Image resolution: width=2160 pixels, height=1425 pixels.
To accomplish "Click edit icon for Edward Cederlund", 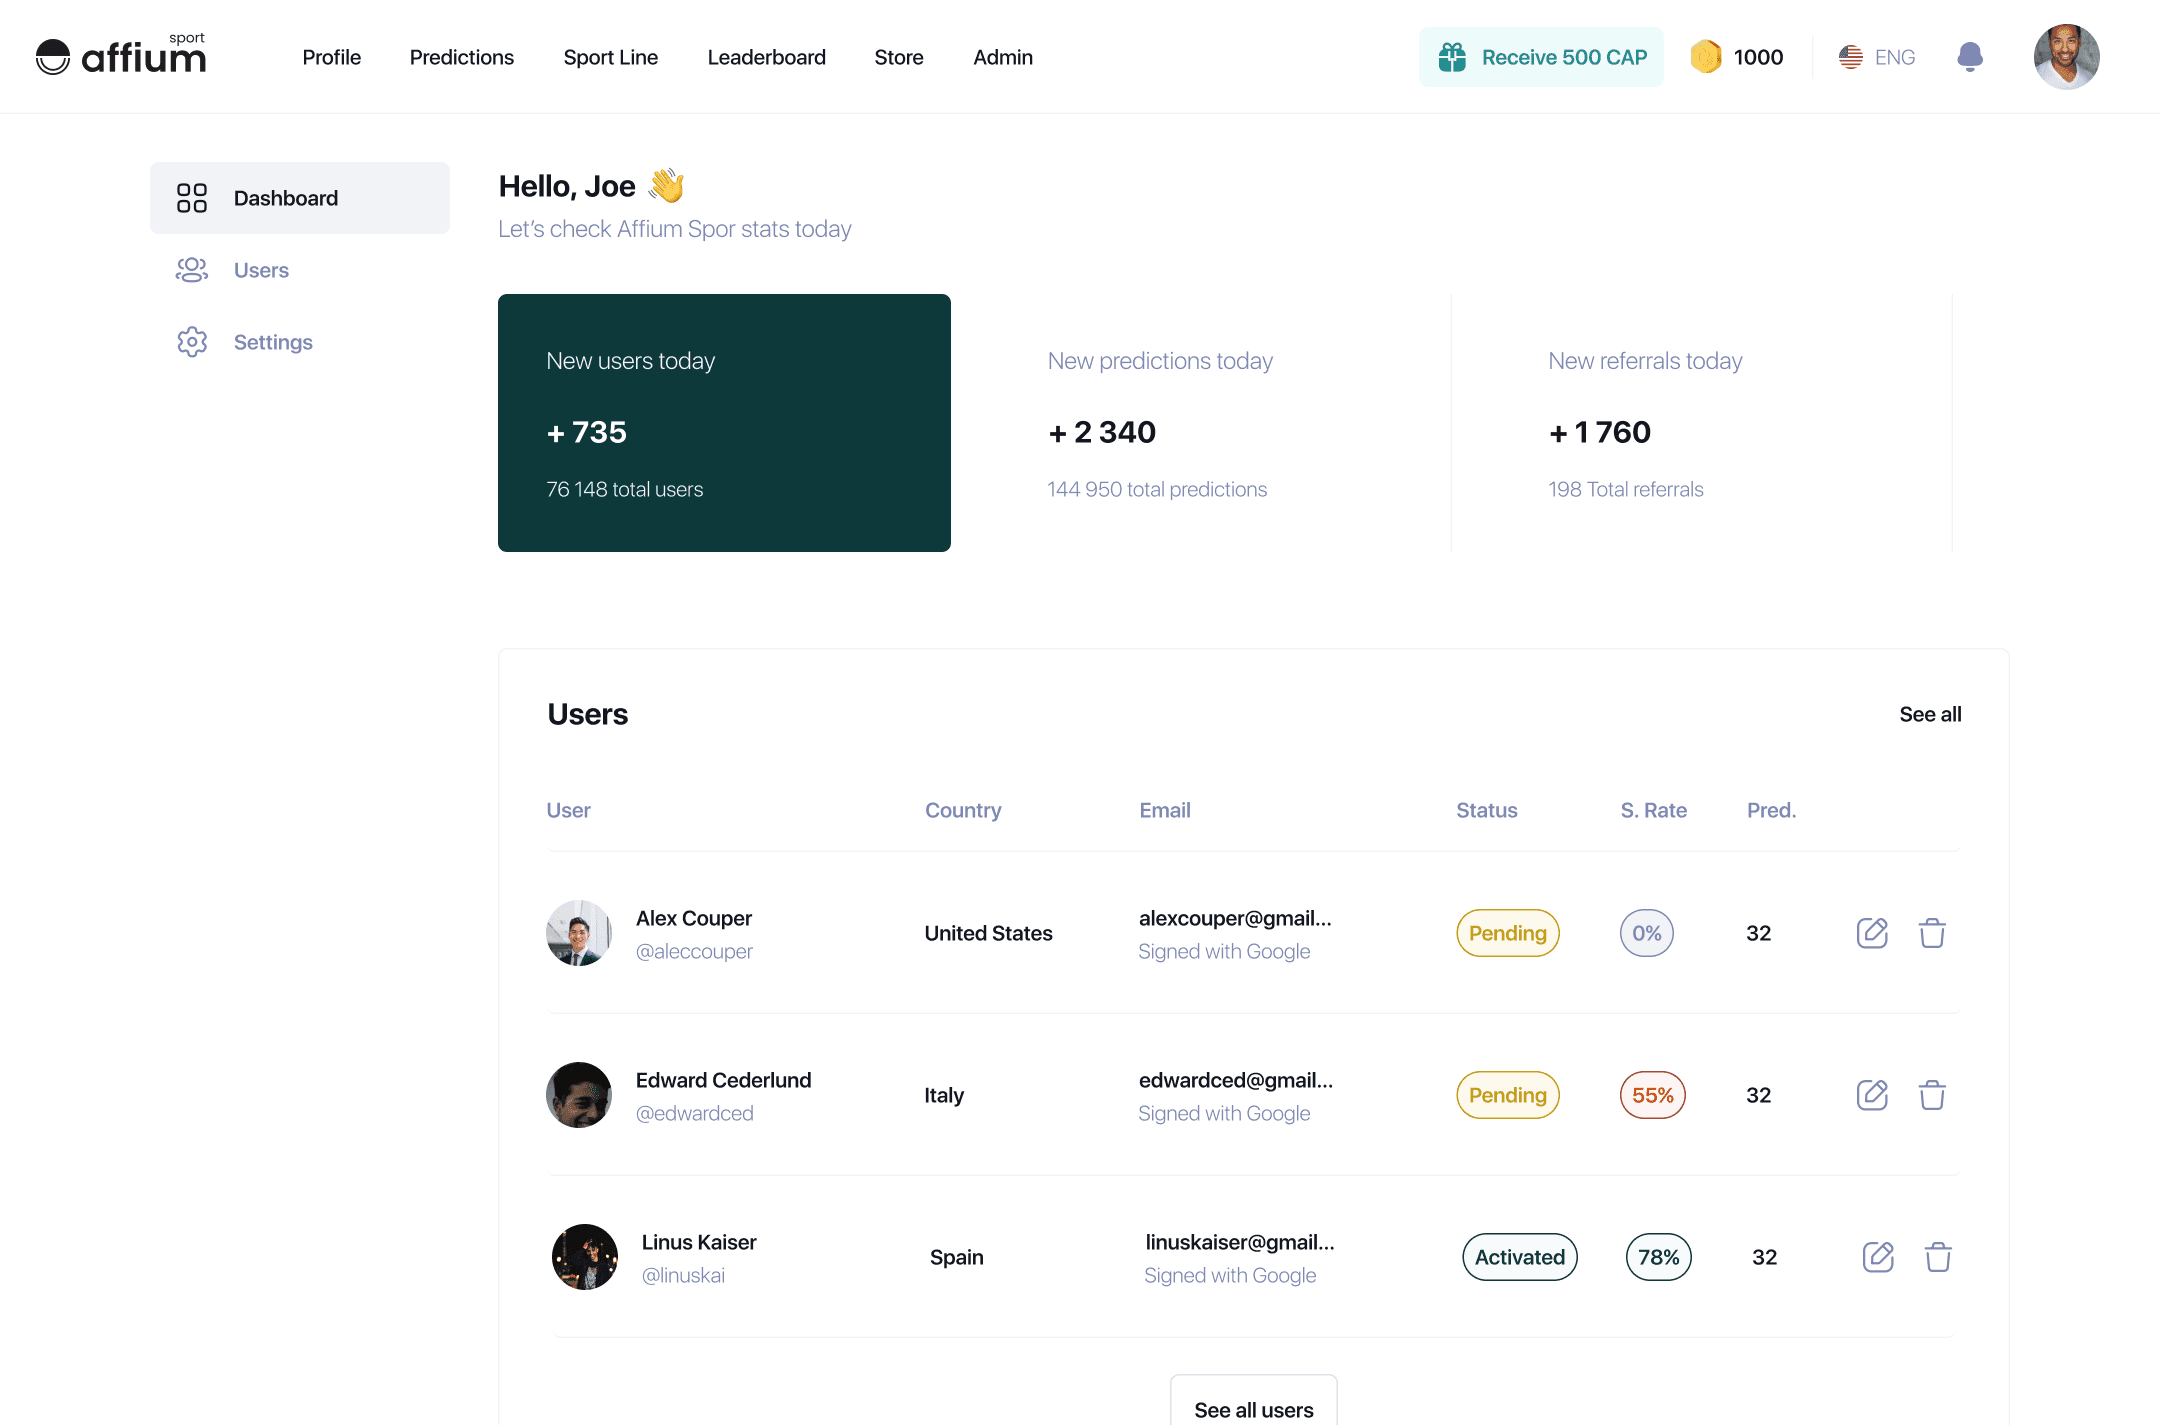I will pos(1871,1095).
